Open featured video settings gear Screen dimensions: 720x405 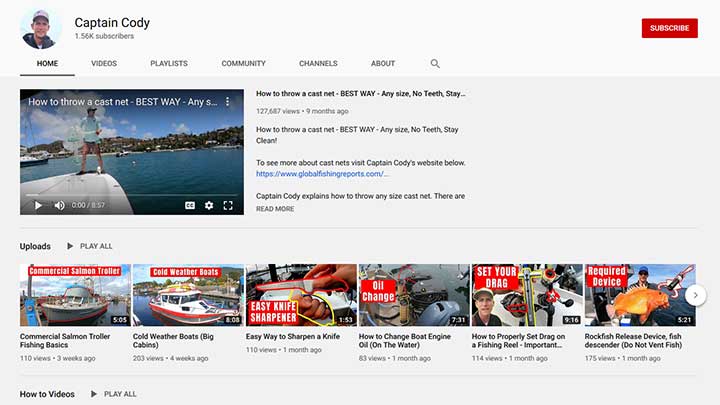pos(209,205)
